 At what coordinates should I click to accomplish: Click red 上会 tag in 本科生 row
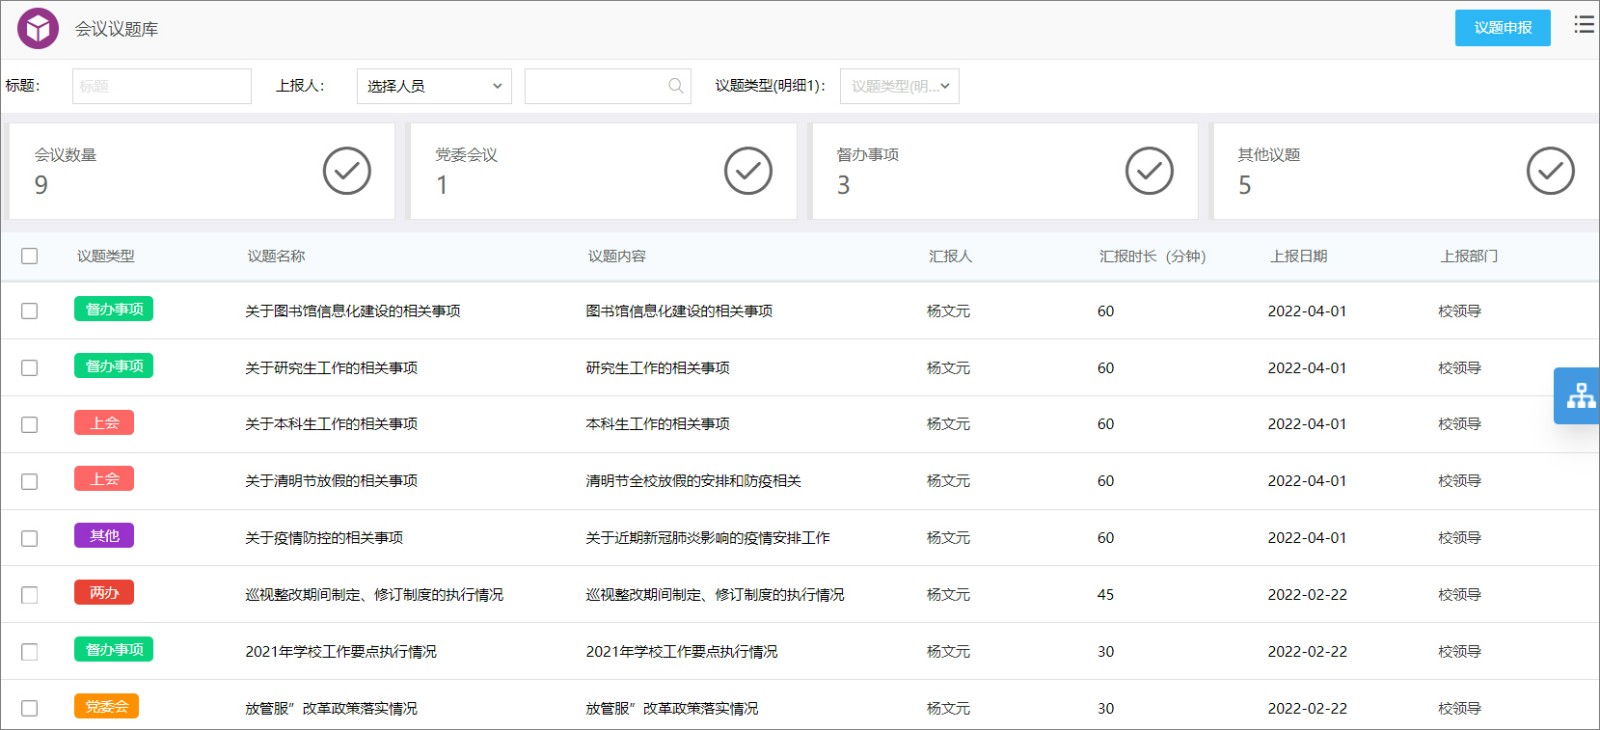[x=104, y=423]
